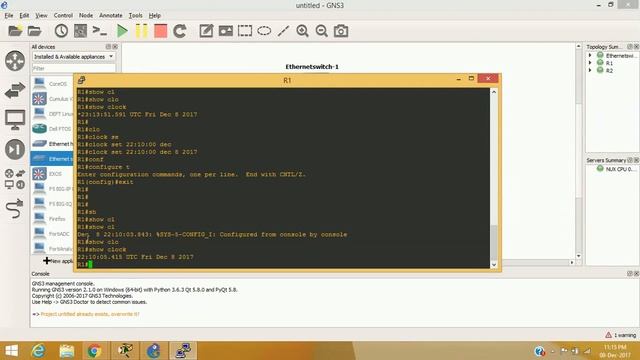This screenshot has height=360, width=640.
Task: Browse all devices sidebar icon
Action: tap(15, 179)
